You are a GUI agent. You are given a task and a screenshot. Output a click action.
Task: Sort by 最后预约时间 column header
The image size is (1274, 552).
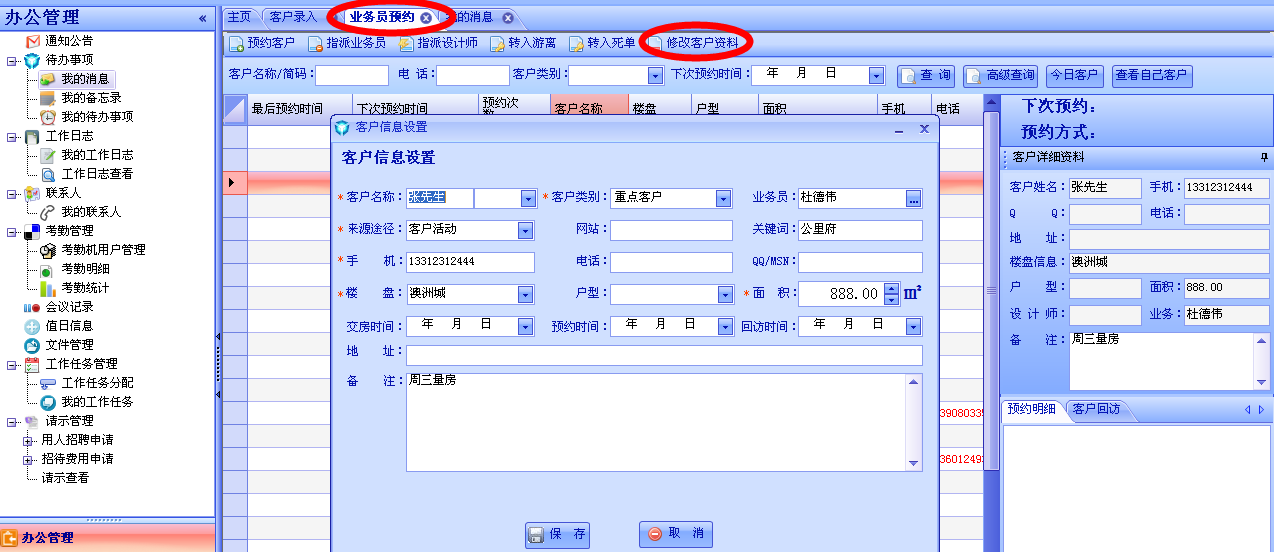point(300,109)
